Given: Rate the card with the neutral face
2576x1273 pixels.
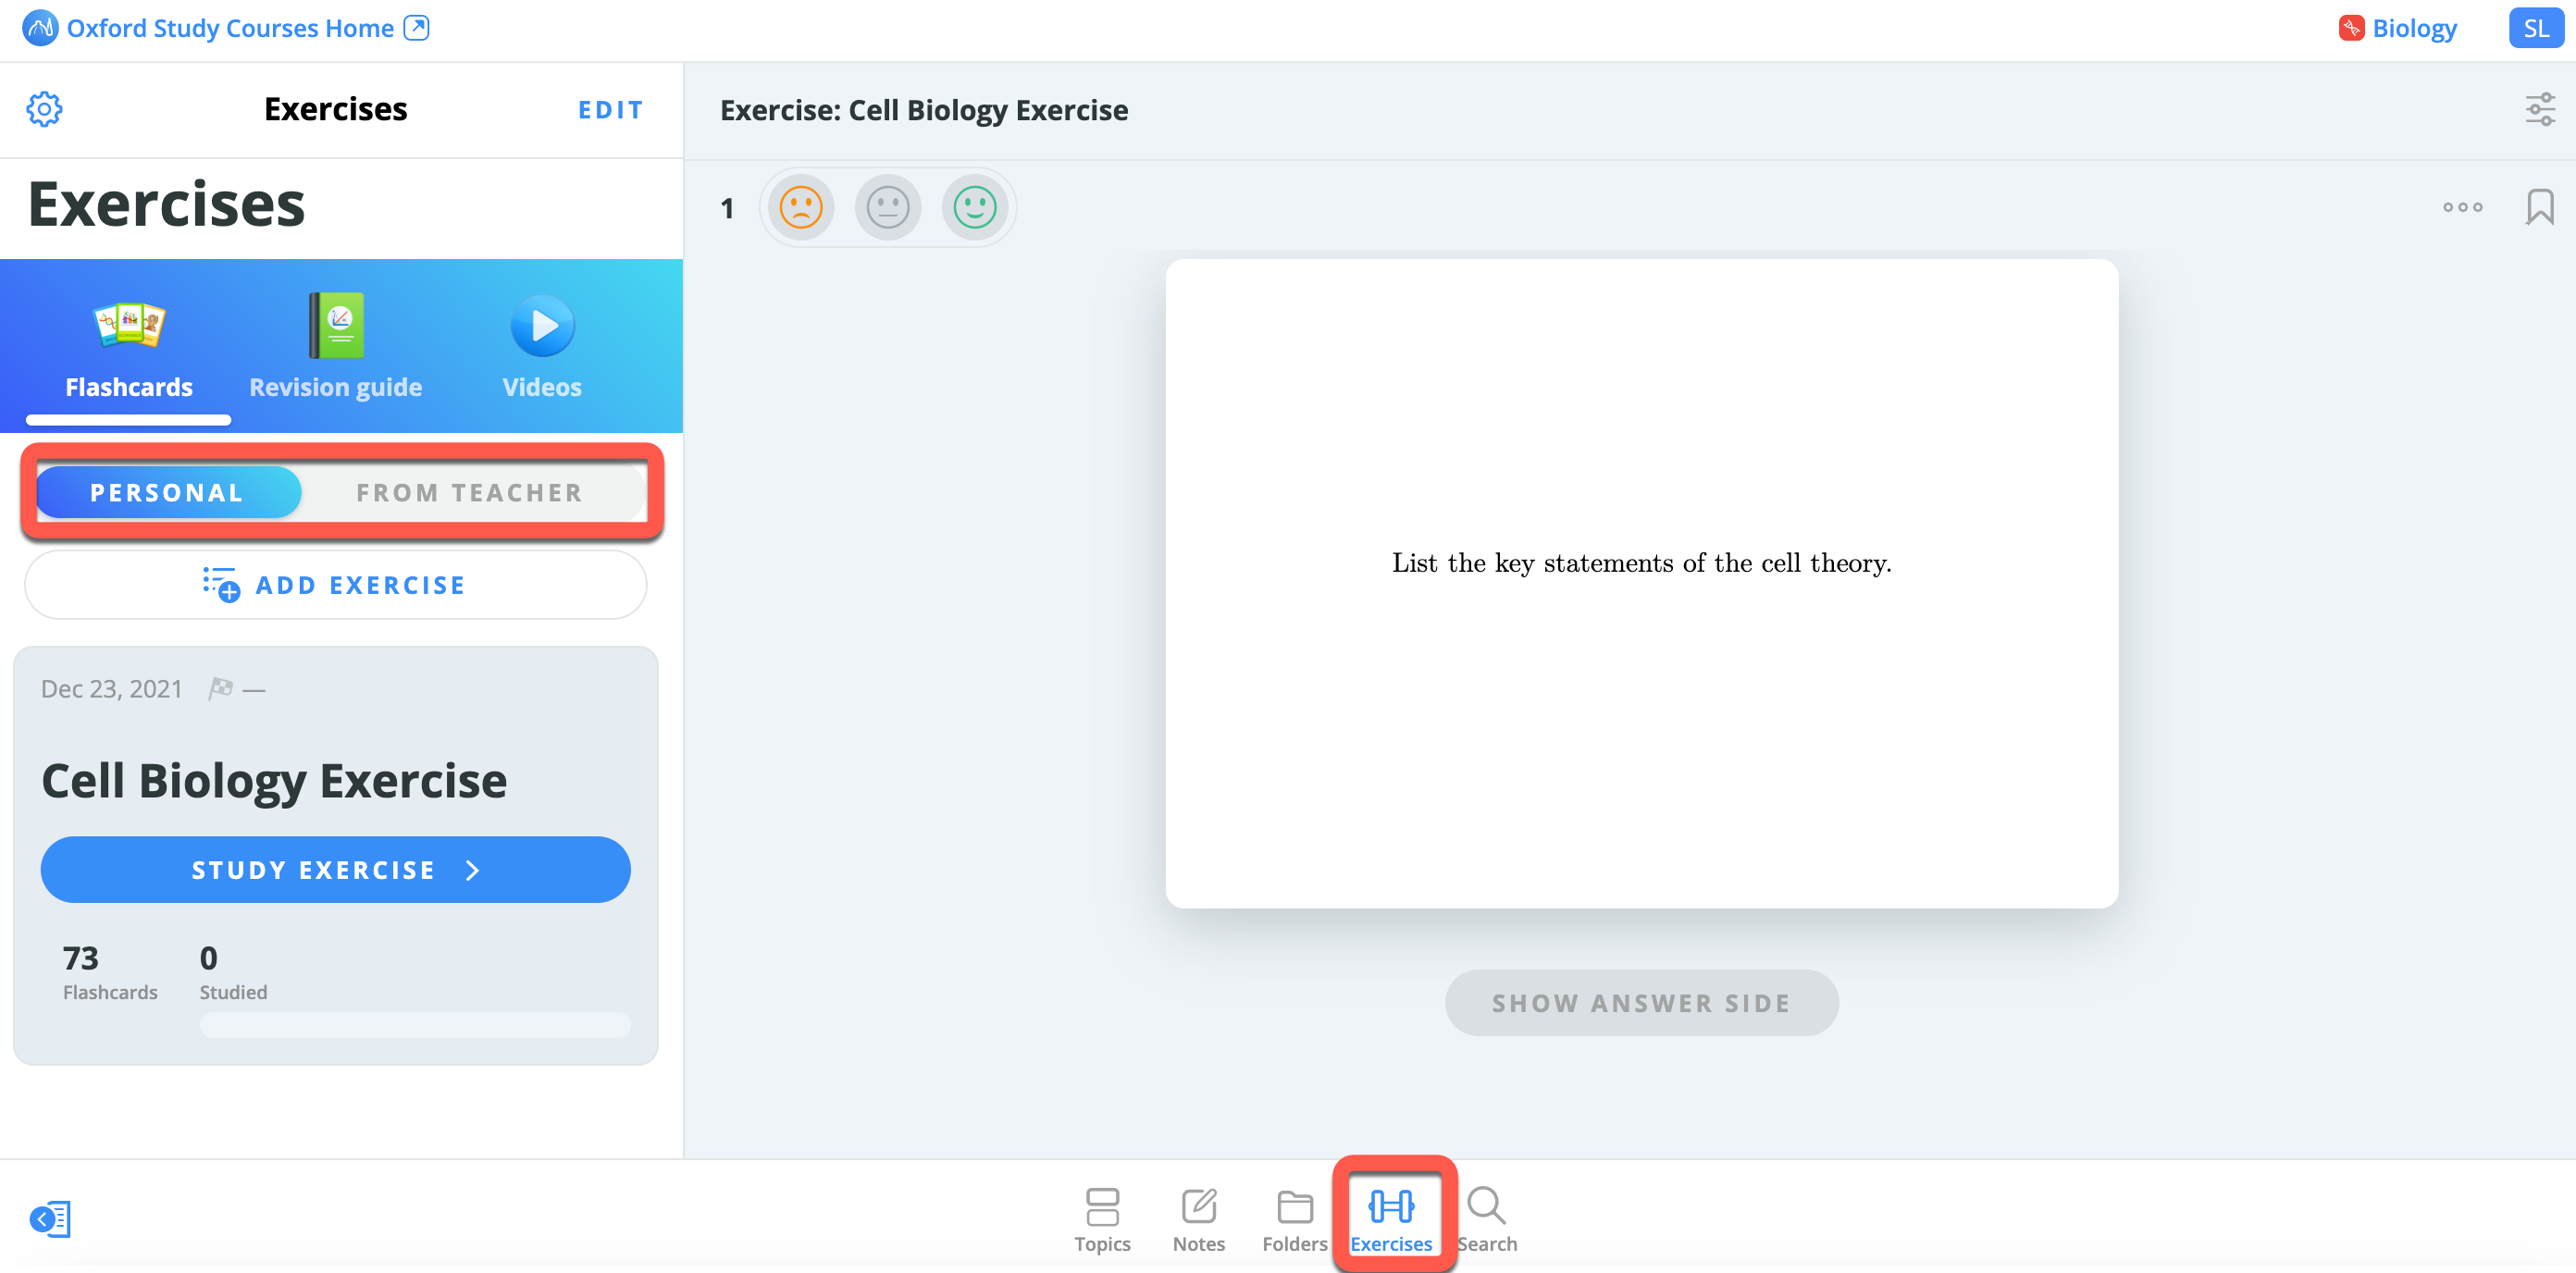Looking at the screenshot, I should pyautogui.click(x=888, y=208).
